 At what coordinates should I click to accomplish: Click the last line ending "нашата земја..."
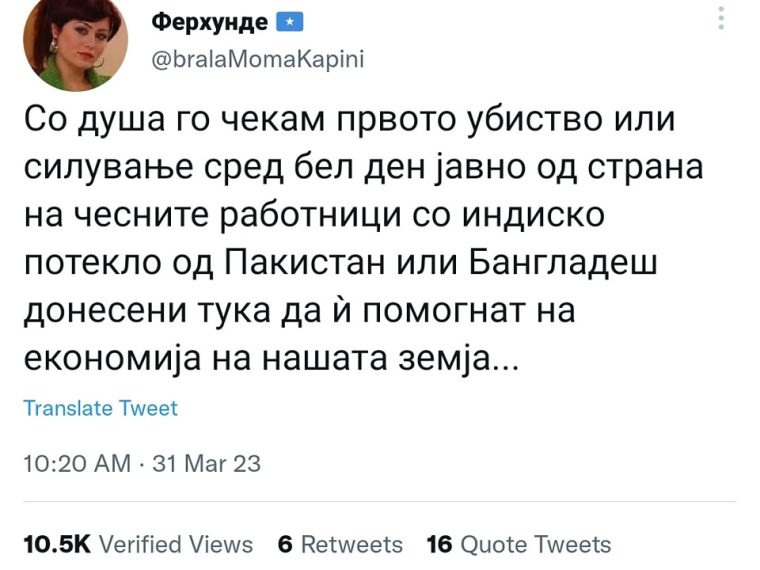[271, 359]
